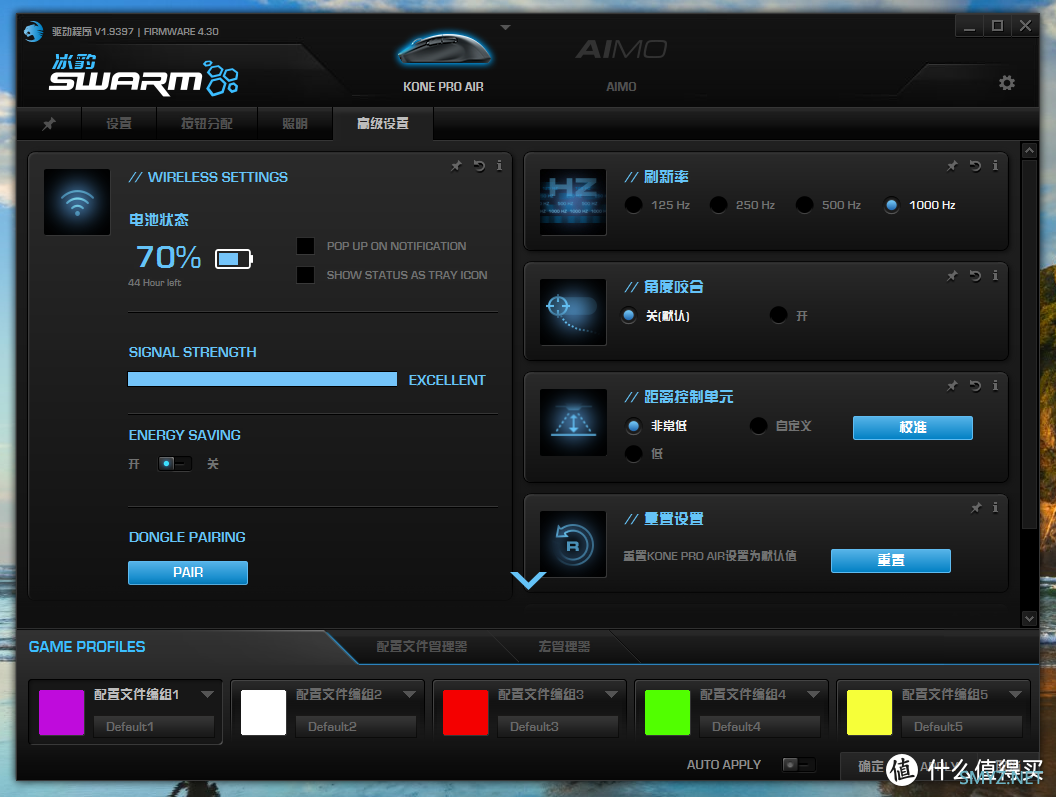This screenshot has width=1056, height=797.
Task: Open dropdown for 配置文件编组5
Action: (x=1016, y=694)
